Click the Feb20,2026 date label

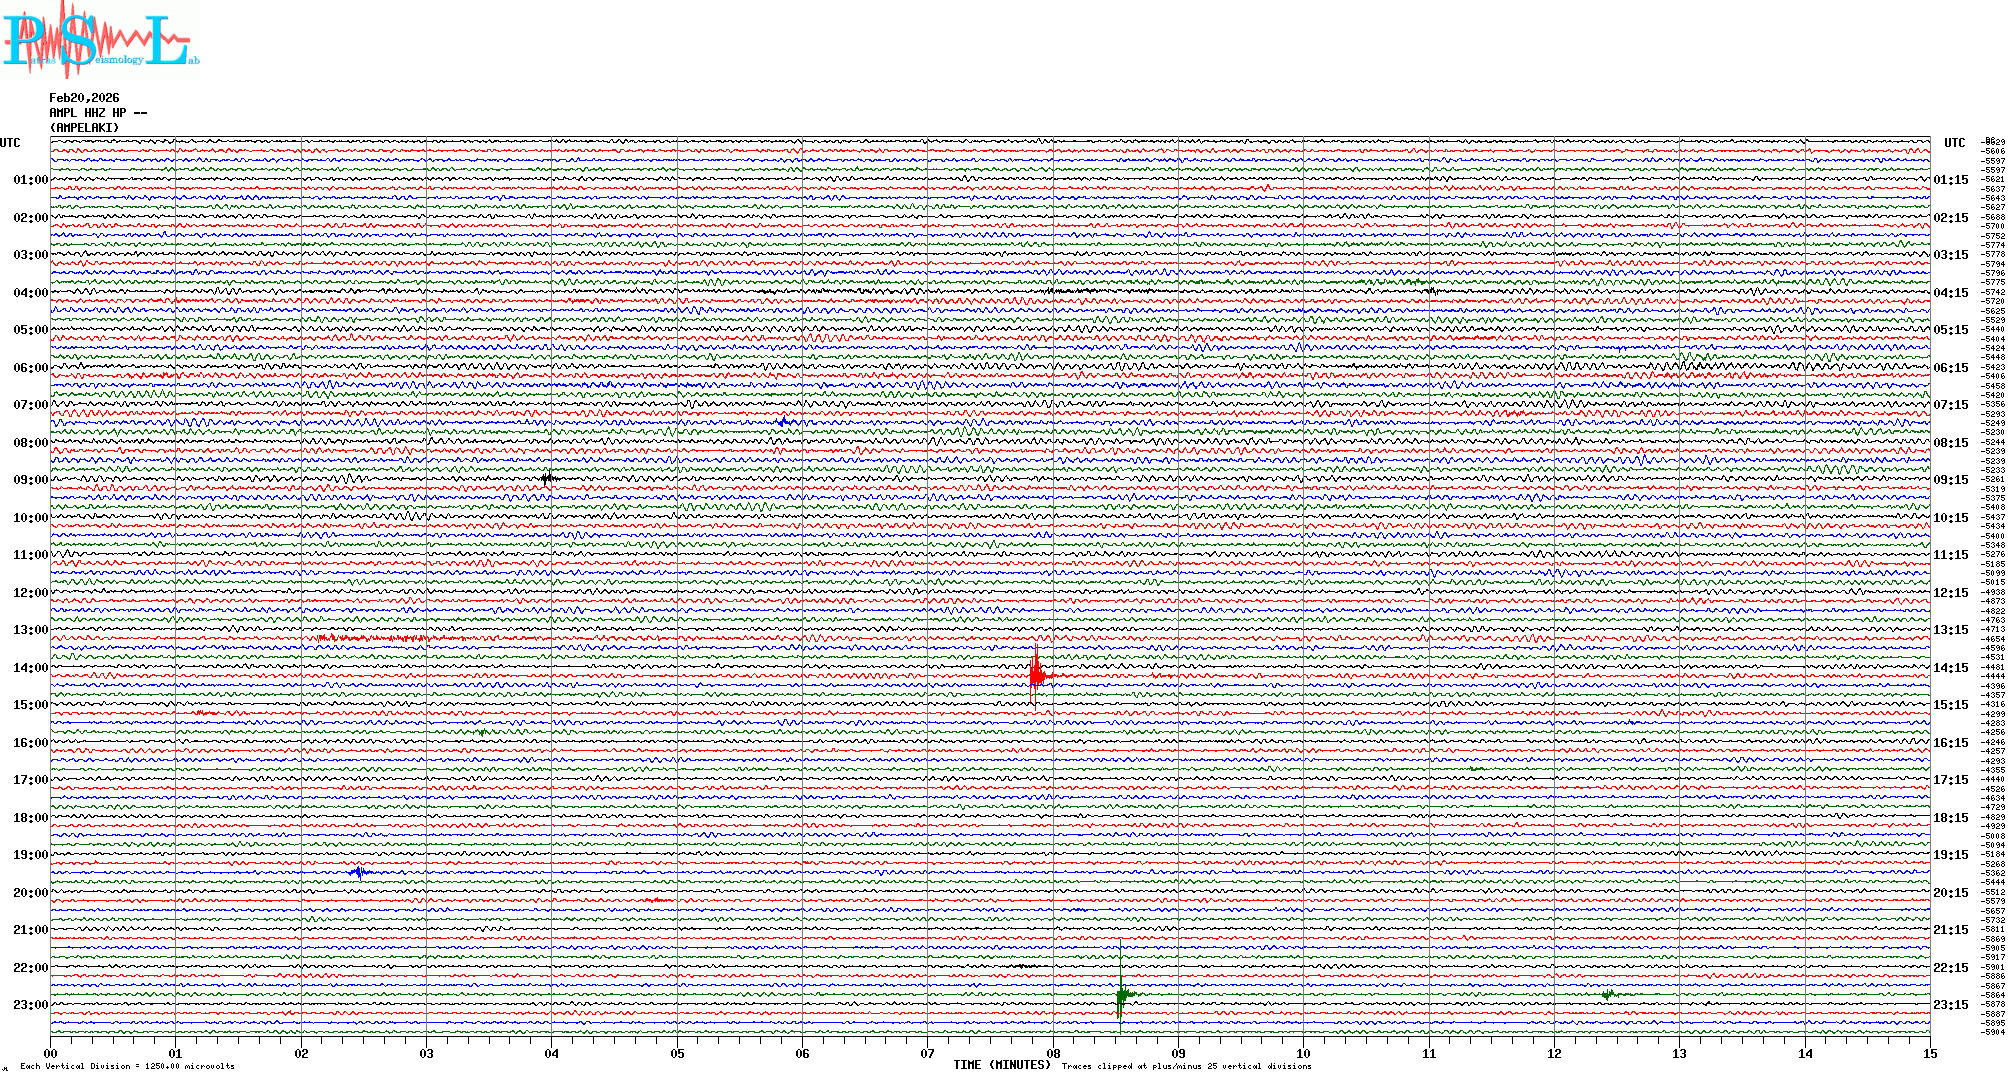pos(84,98)
